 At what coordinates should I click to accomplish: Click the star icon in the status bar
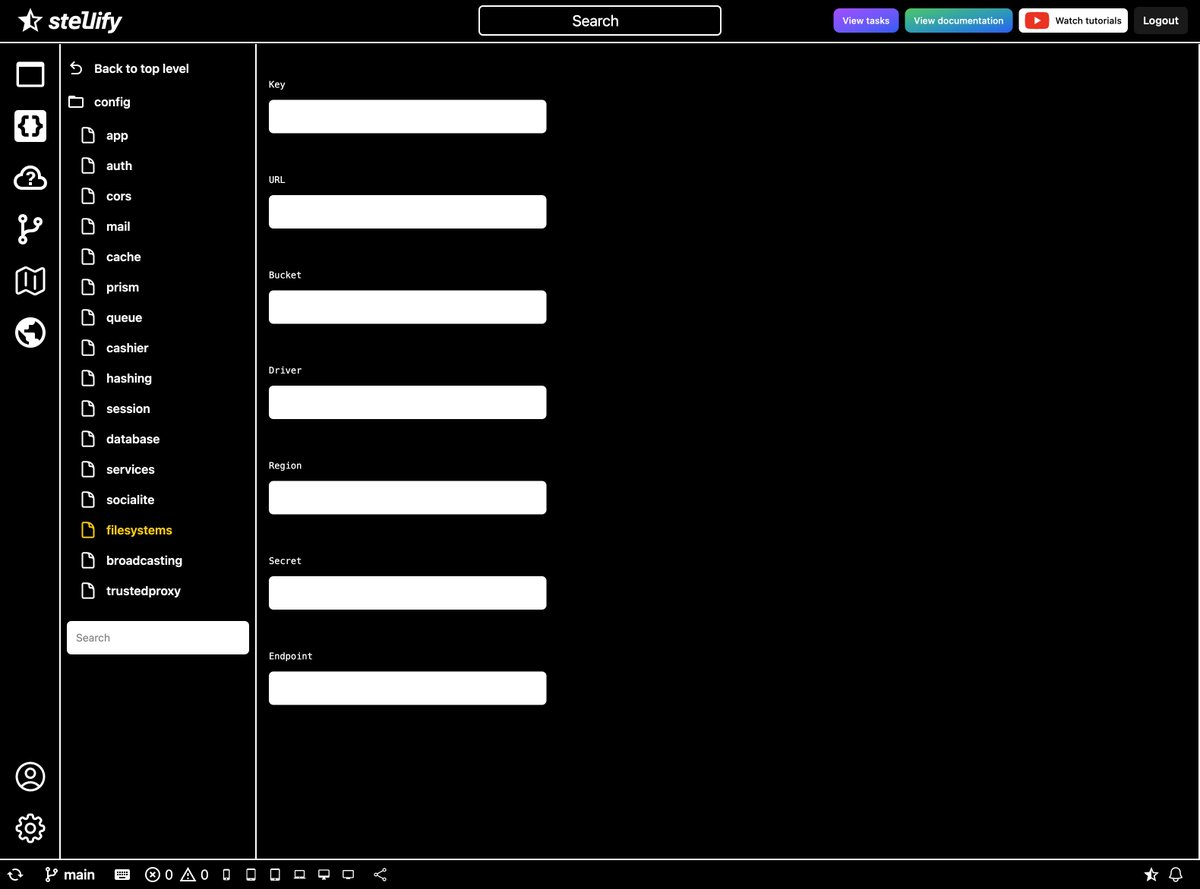(x=1152, y=874)
